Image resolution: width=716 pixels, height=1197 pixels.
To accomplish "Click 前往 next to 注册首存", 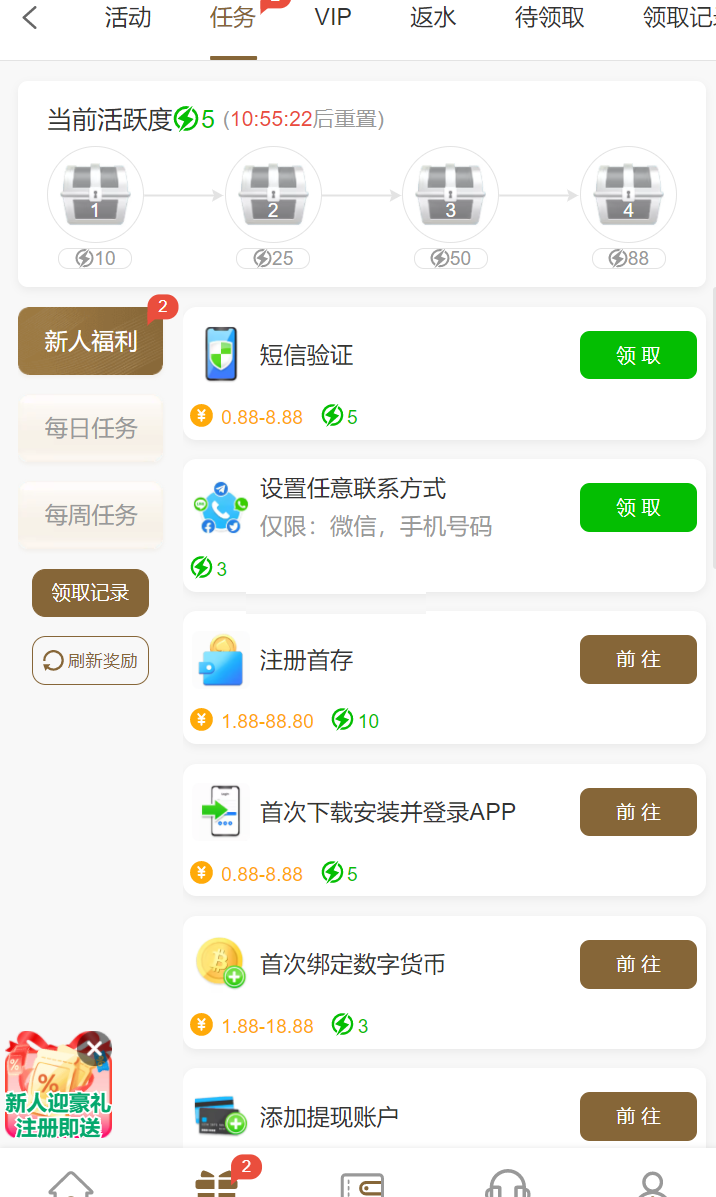I will click(638, 659).
